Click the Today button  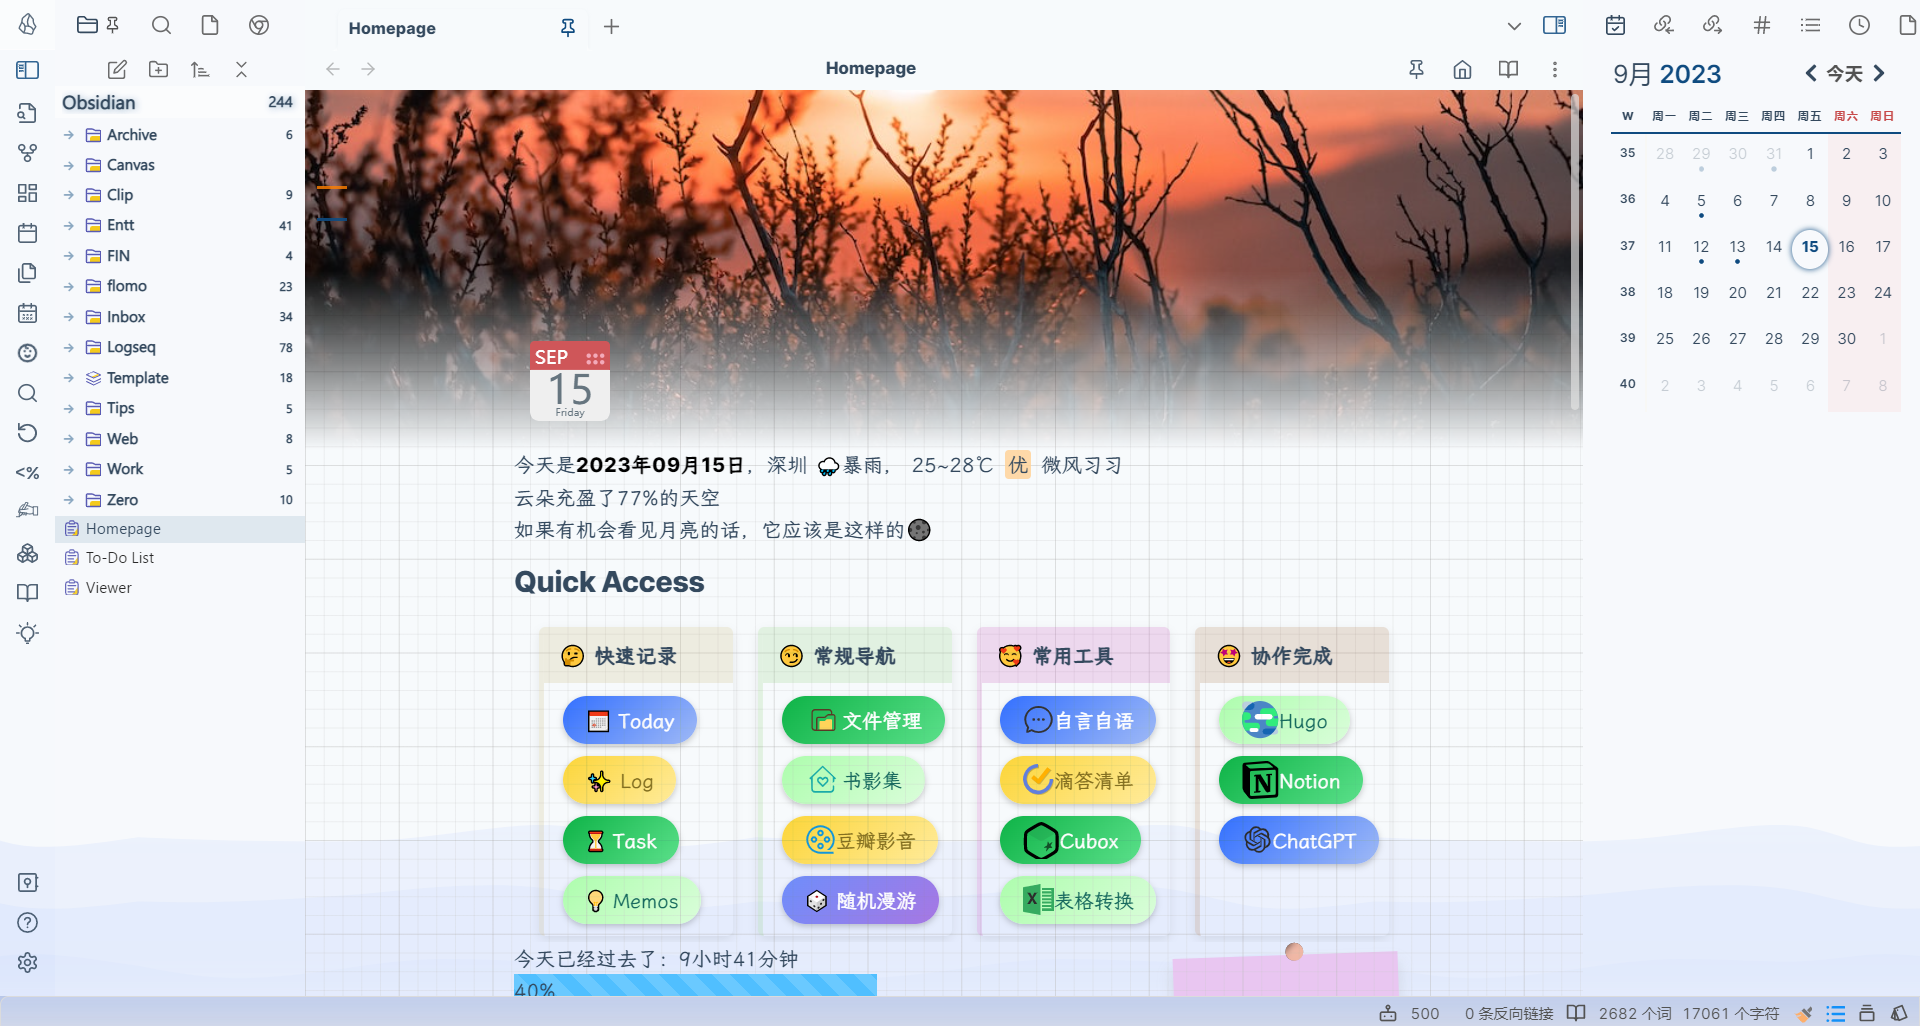click(630, 721)
